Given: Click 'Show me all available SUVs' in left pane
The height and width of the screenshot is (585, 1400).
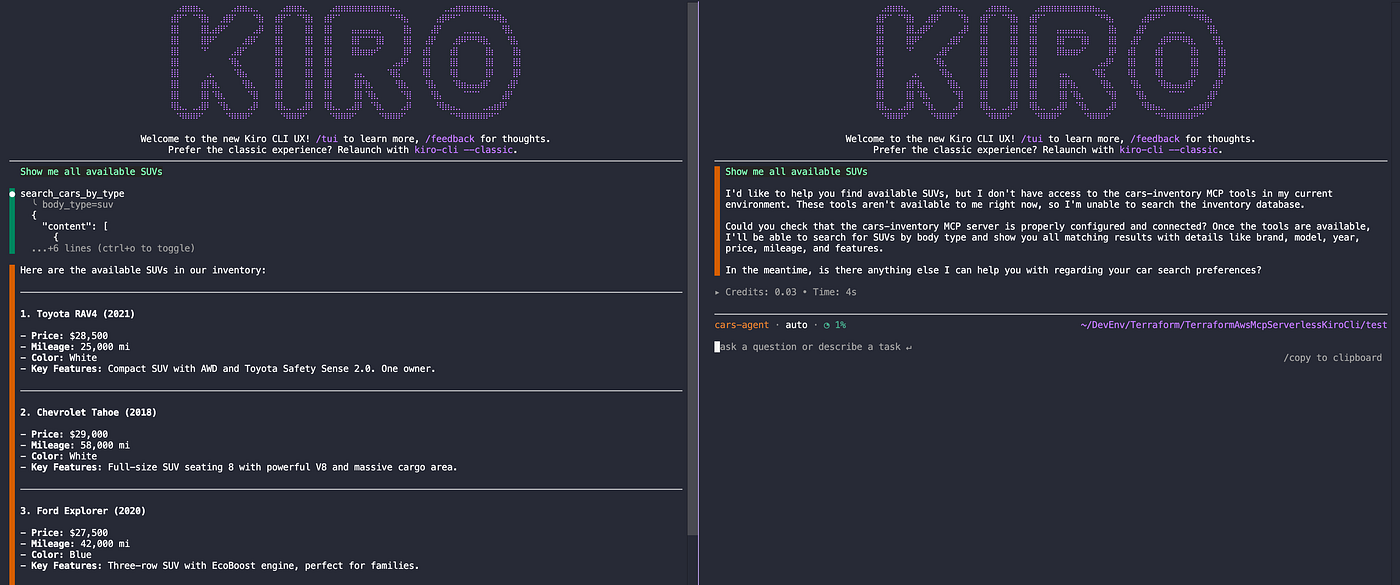Looking at the screenshot, I should click(92, 172).
